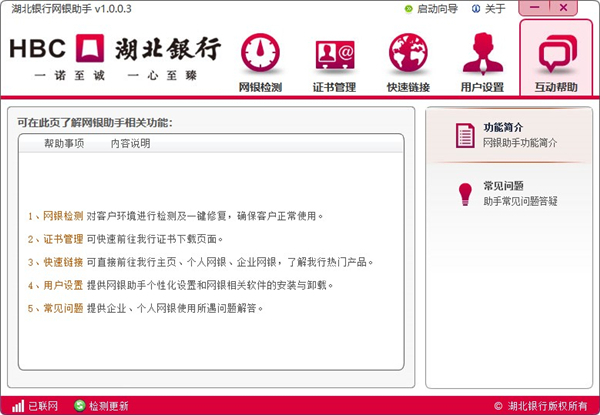Click the orange 网银检测 list entry

pyautogui.click(x=63, y=216)
